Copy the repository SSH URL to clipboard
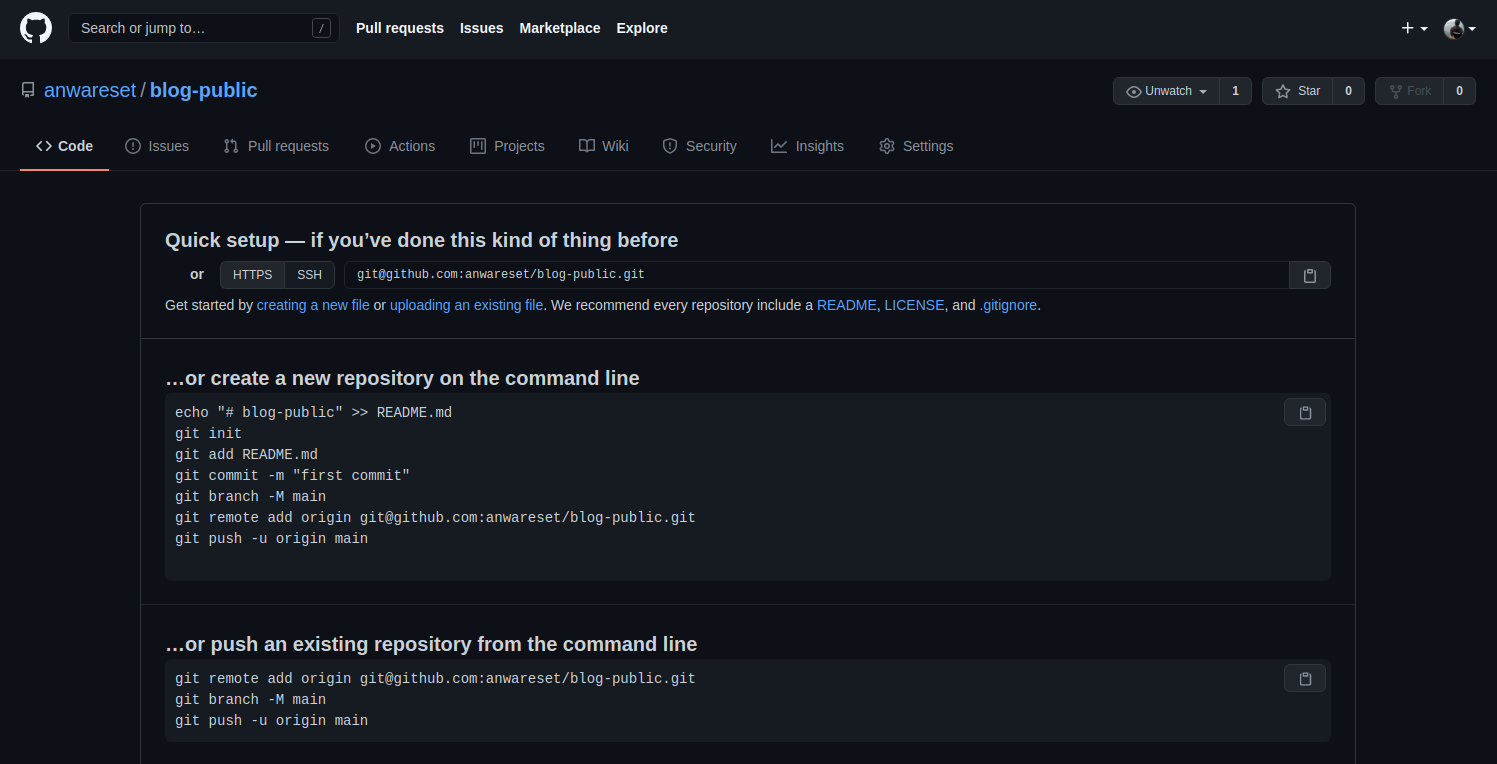 click(x=1309, y=275)
